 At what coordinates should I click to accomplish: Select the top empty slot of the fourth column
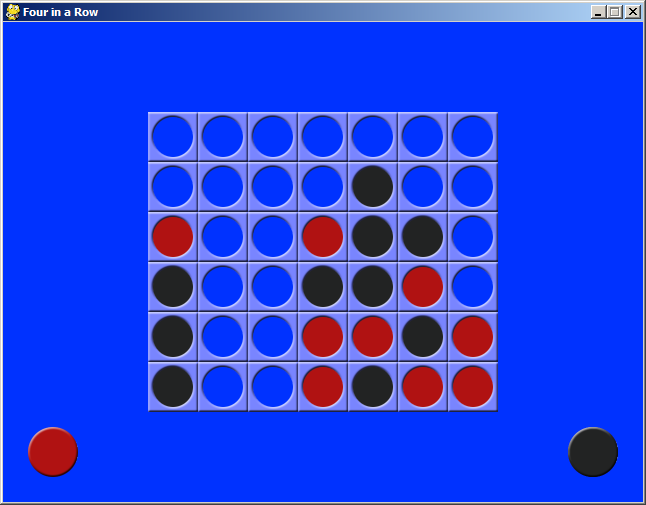point(323,137)
